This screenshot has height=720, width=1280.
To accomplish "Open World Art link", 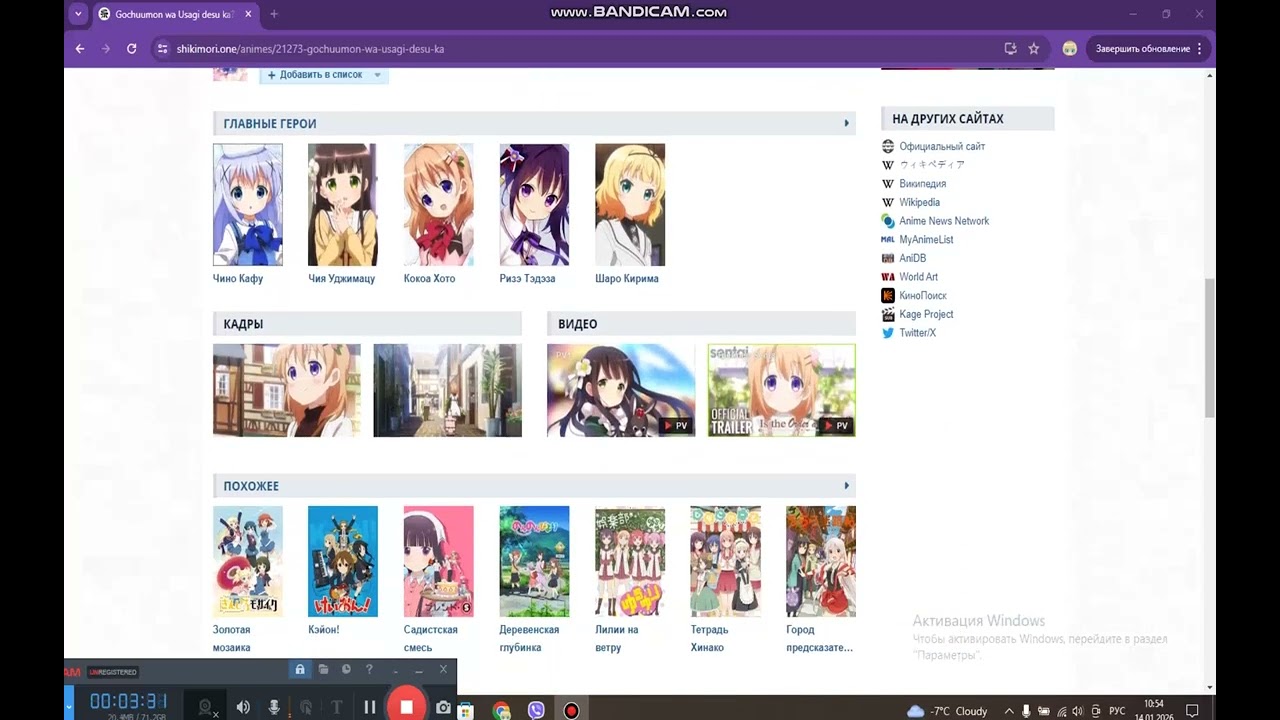I will point(918,277).
